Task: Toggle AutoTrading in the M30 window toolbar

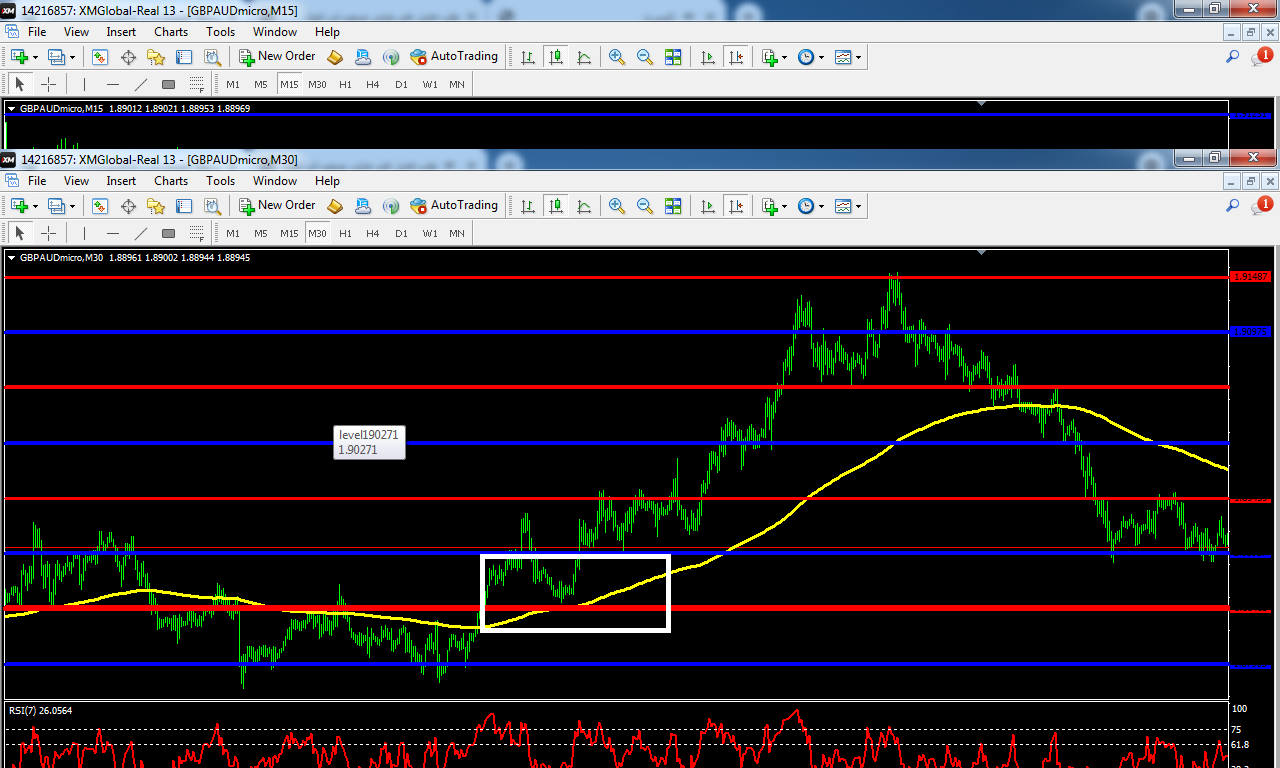Action: click(453, 206)
